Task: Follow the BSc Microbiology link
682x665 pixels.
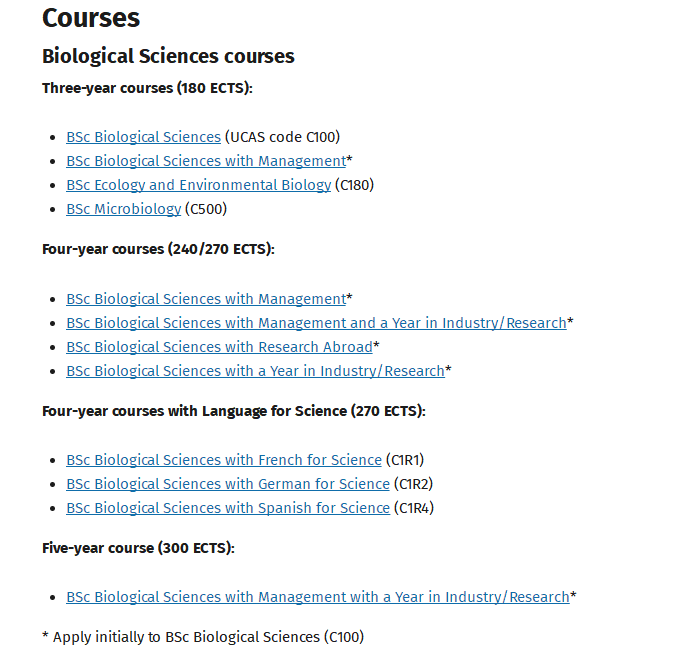Action: click(124, 209)
